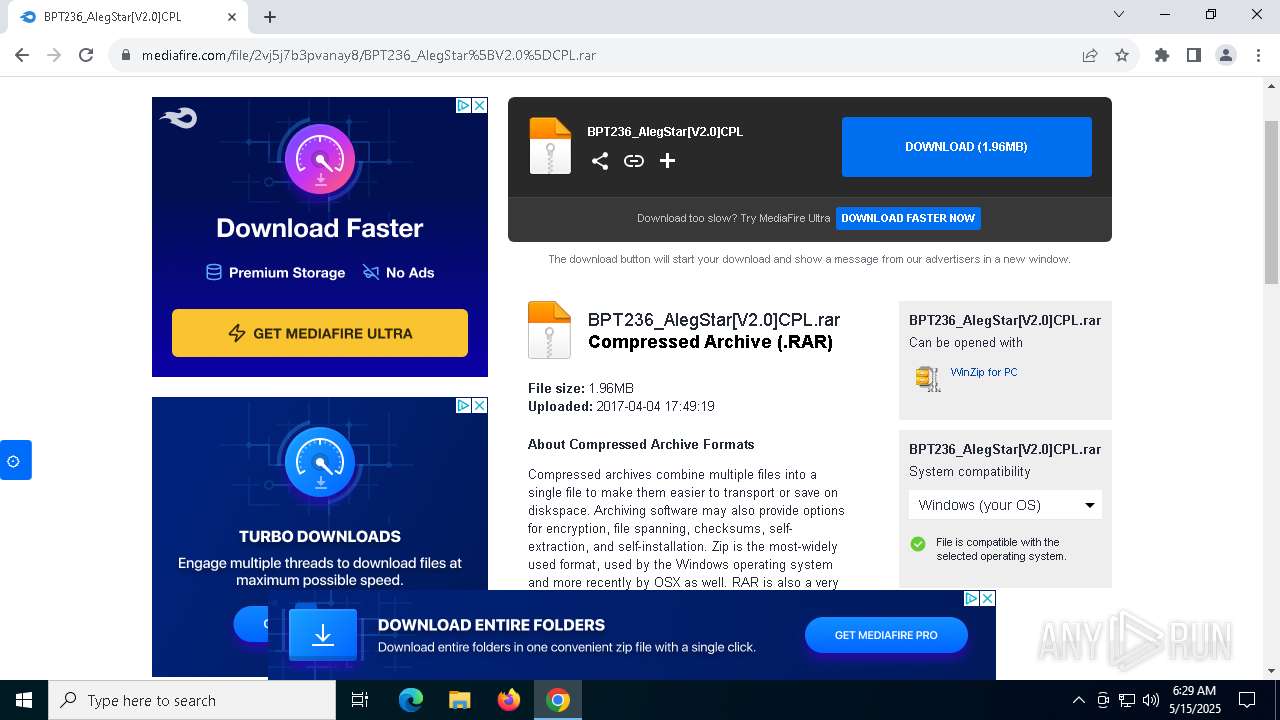The height and width of the screenshot is (720, 1280).
Task: Launch Microsoft Edge from the taskbar
Action: tap(411, 700)
